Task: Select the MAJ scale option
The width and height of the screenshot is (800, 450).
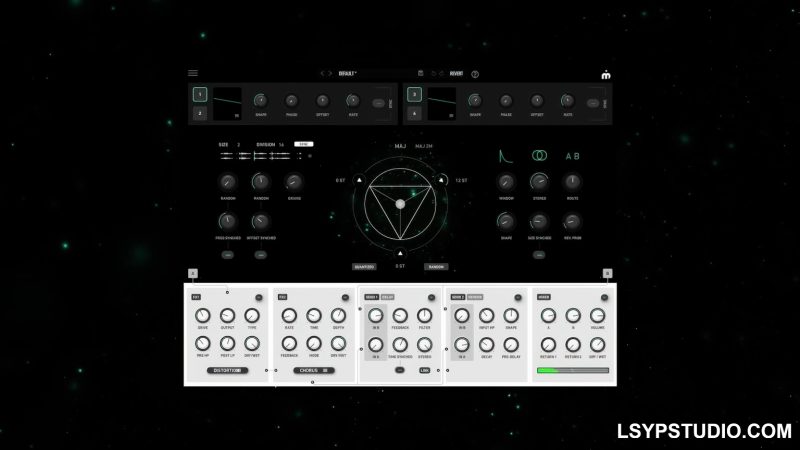Action: point(401,146)
